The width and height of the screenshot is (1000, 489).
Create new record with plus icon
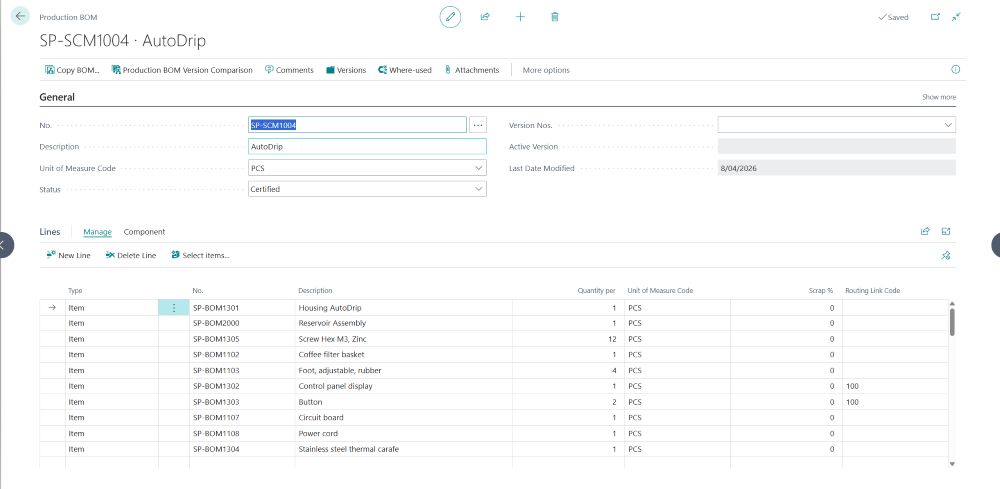click(520, 17)
